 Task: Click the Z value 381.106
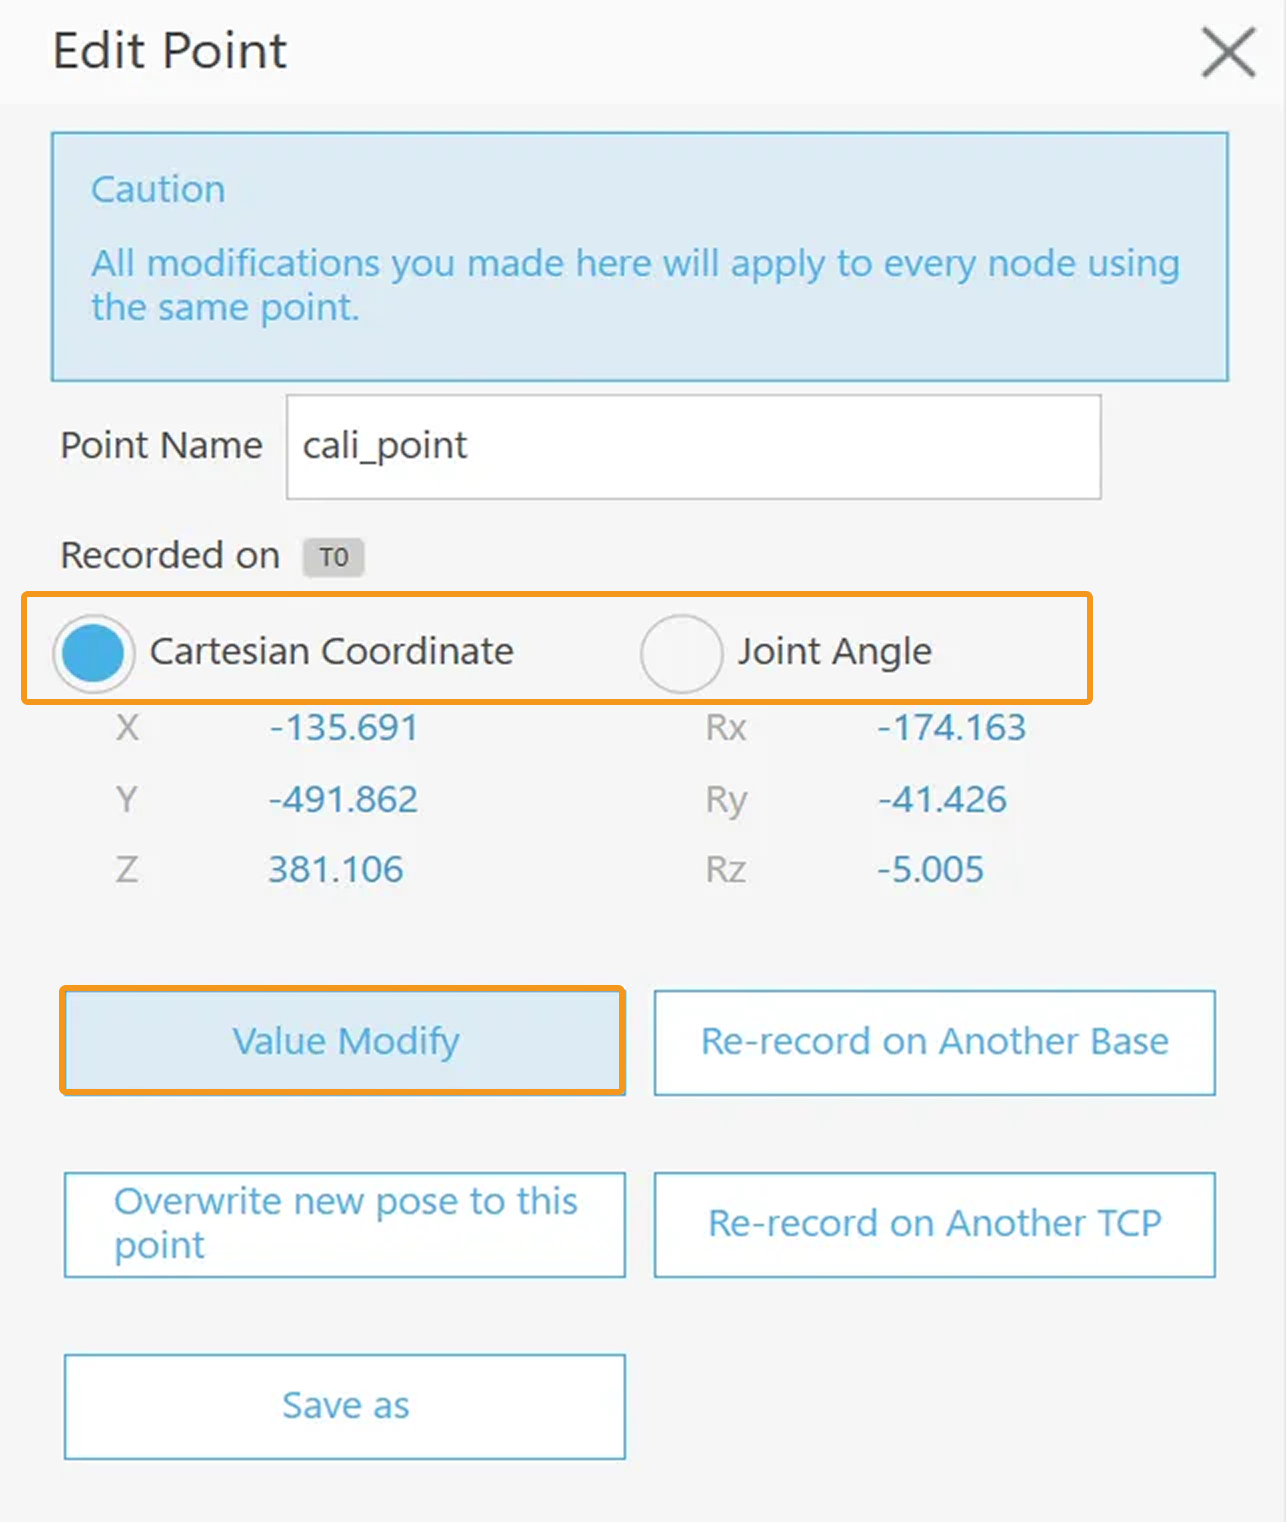tap(335, 870)
